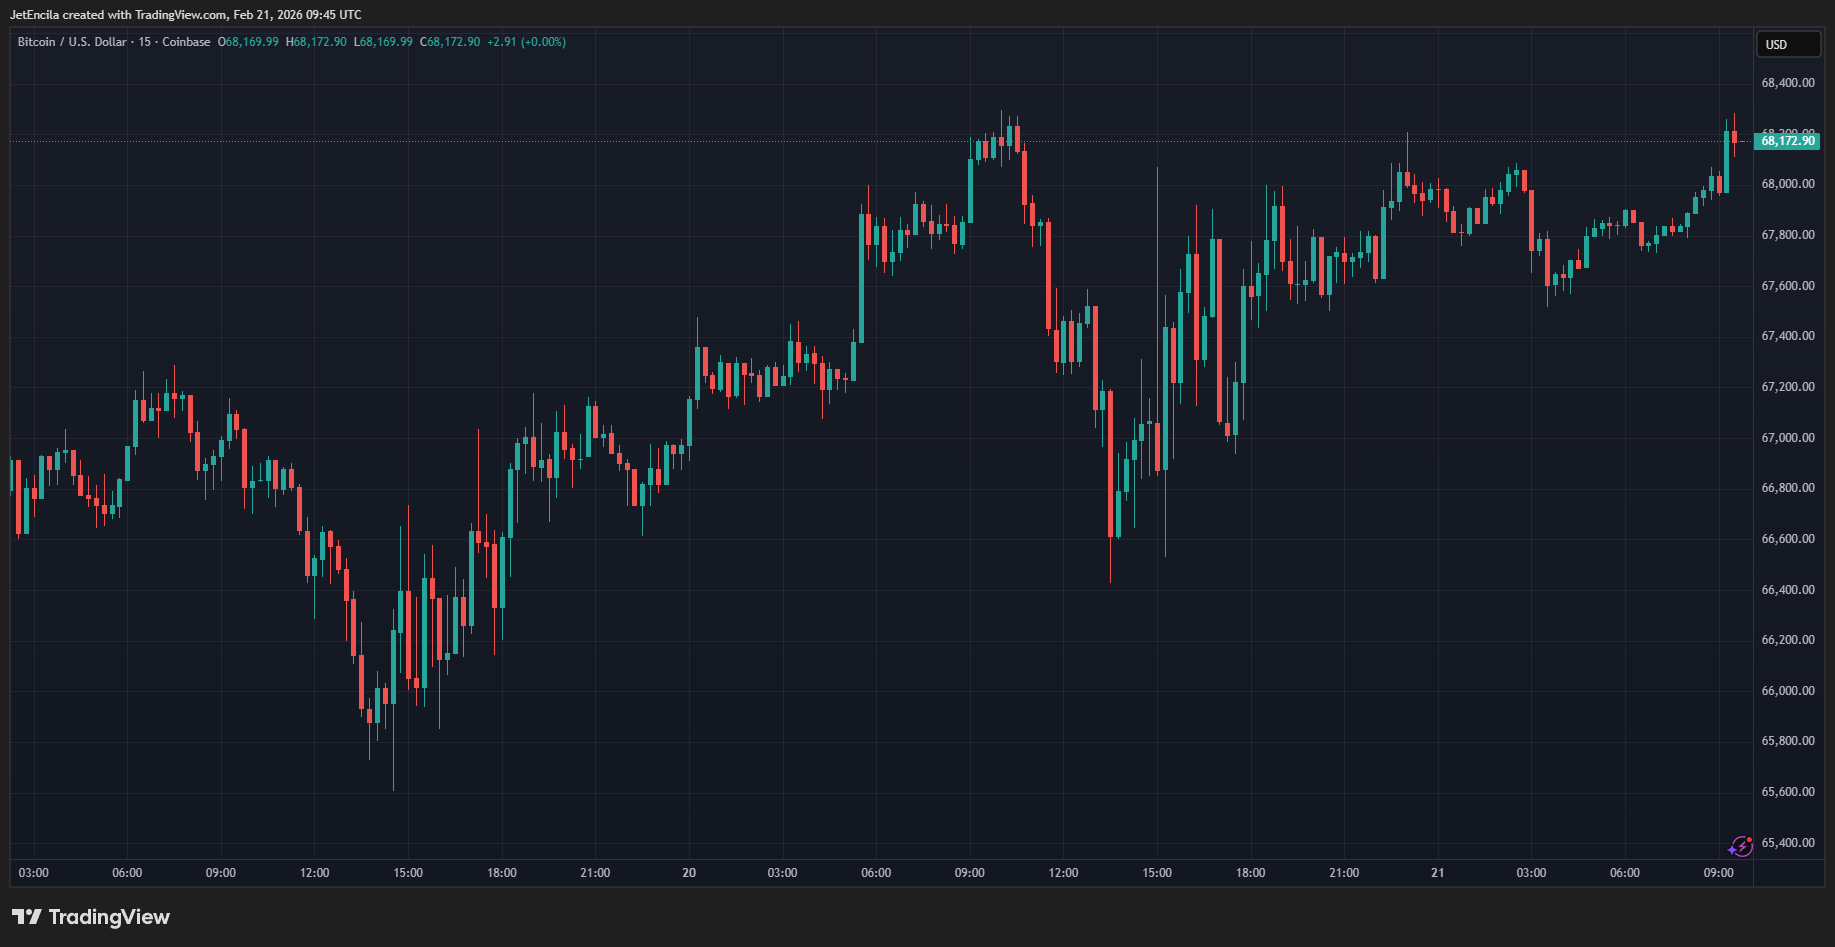Image resolution: width=1835 pixels, height=947 pixels.
Task: Click the Coinbase exchange name in legend
Action: click(x=186, y=42)
